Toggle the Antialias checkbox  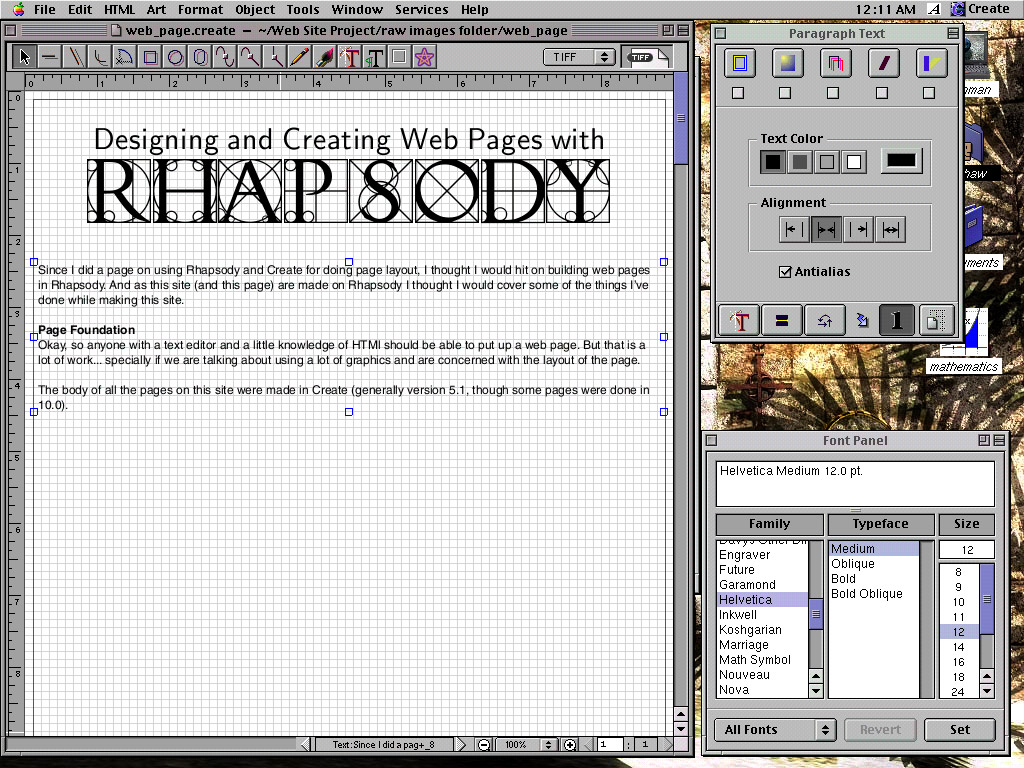(x=785, y=272)
